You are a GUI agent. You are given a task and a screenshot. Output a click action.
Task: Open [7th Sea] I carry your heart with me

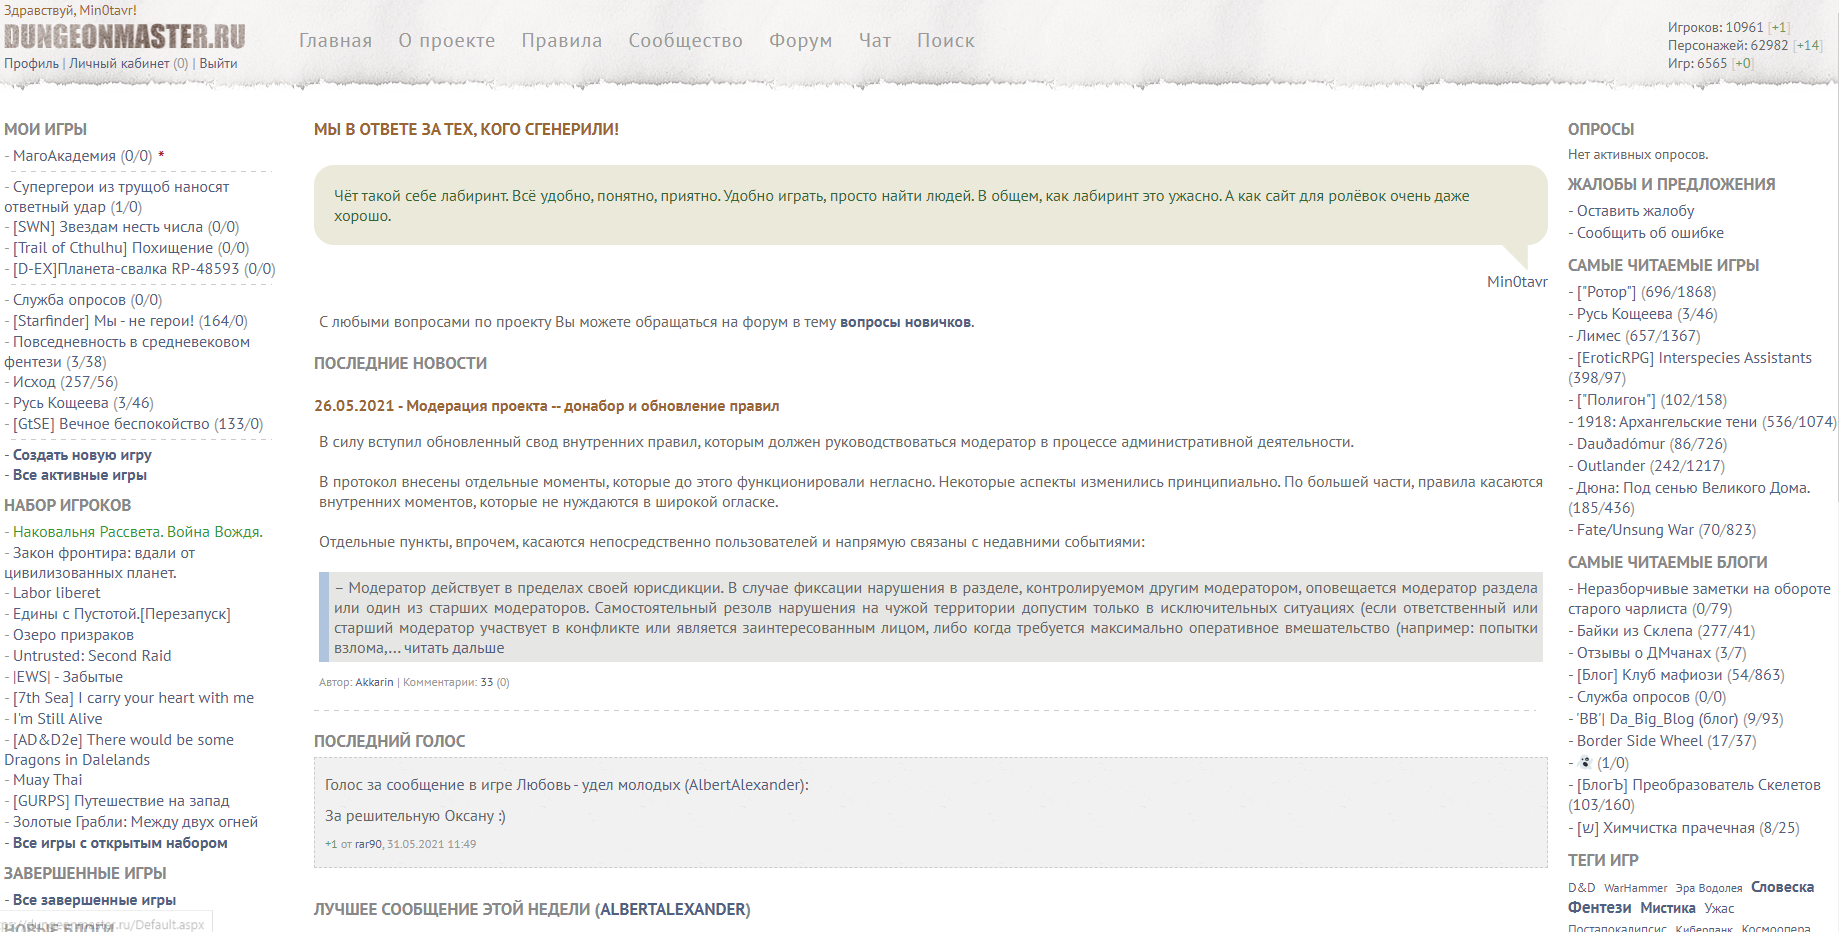tap(133, 698)
